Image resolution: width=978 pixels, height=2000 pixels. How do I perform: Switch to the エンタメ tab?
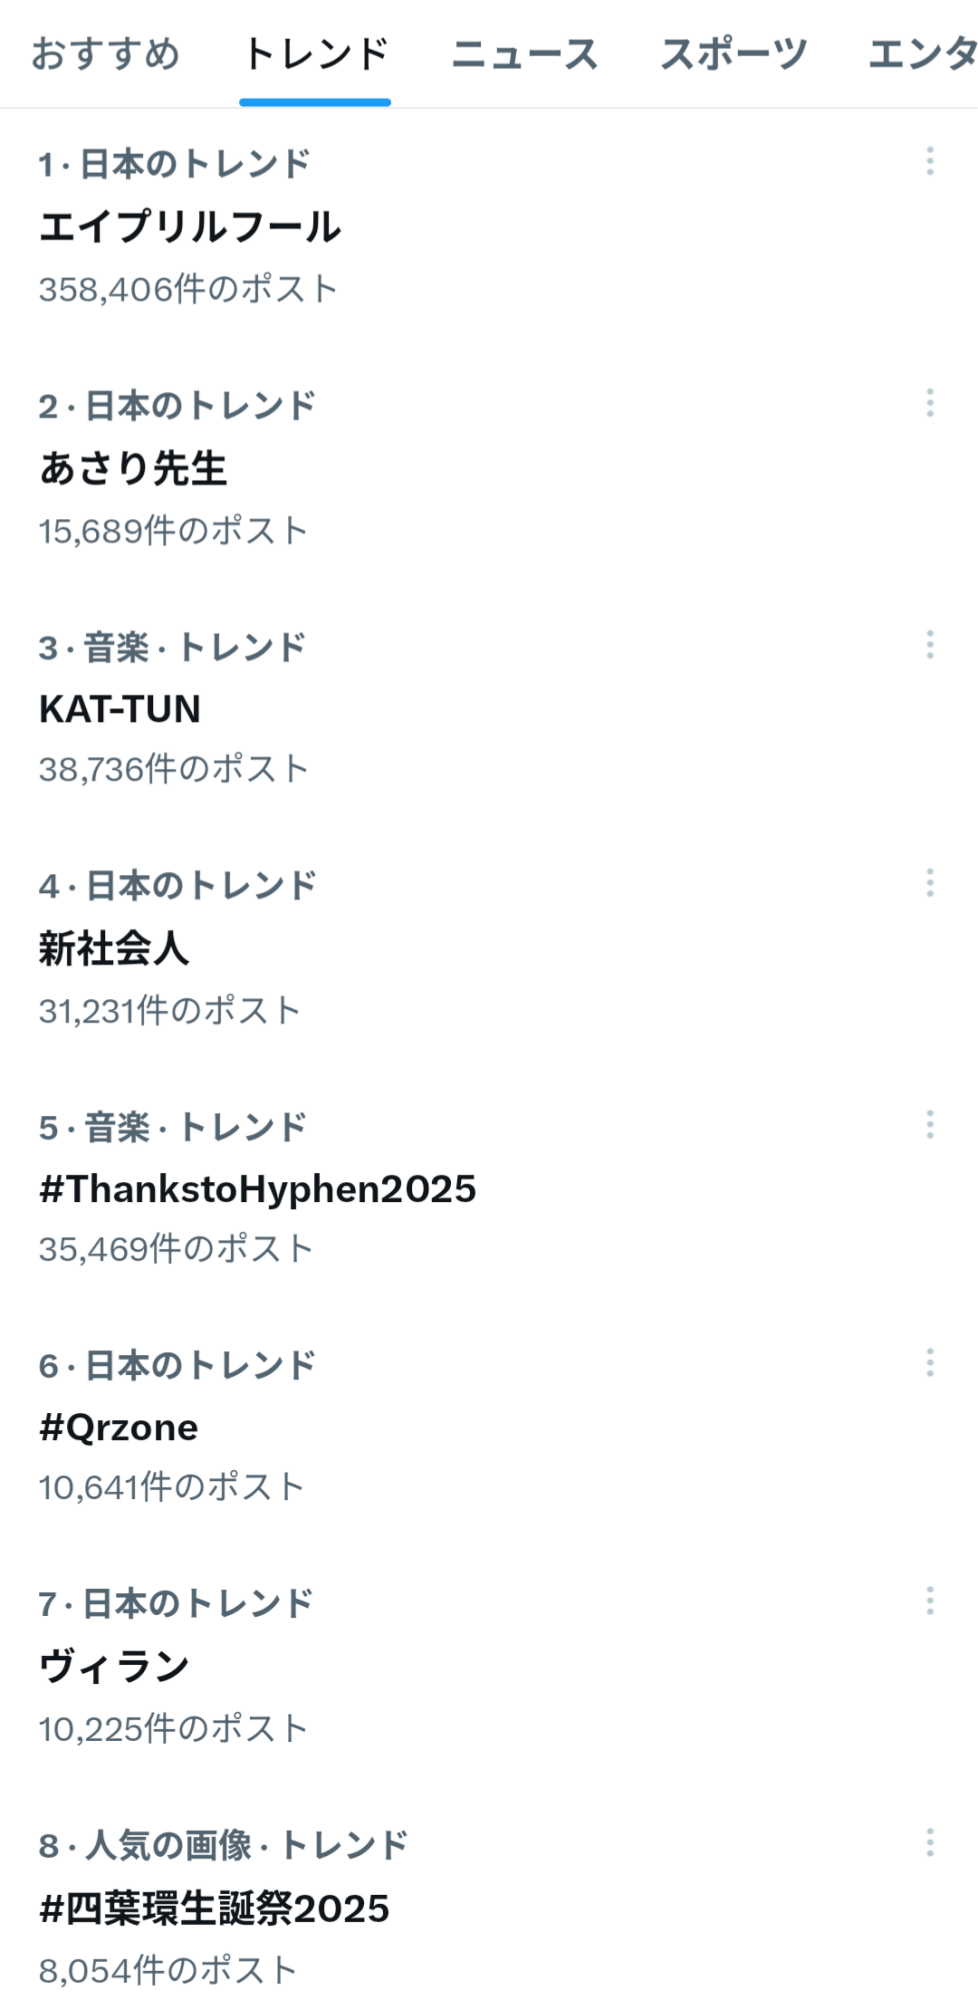tap(922, 54)
